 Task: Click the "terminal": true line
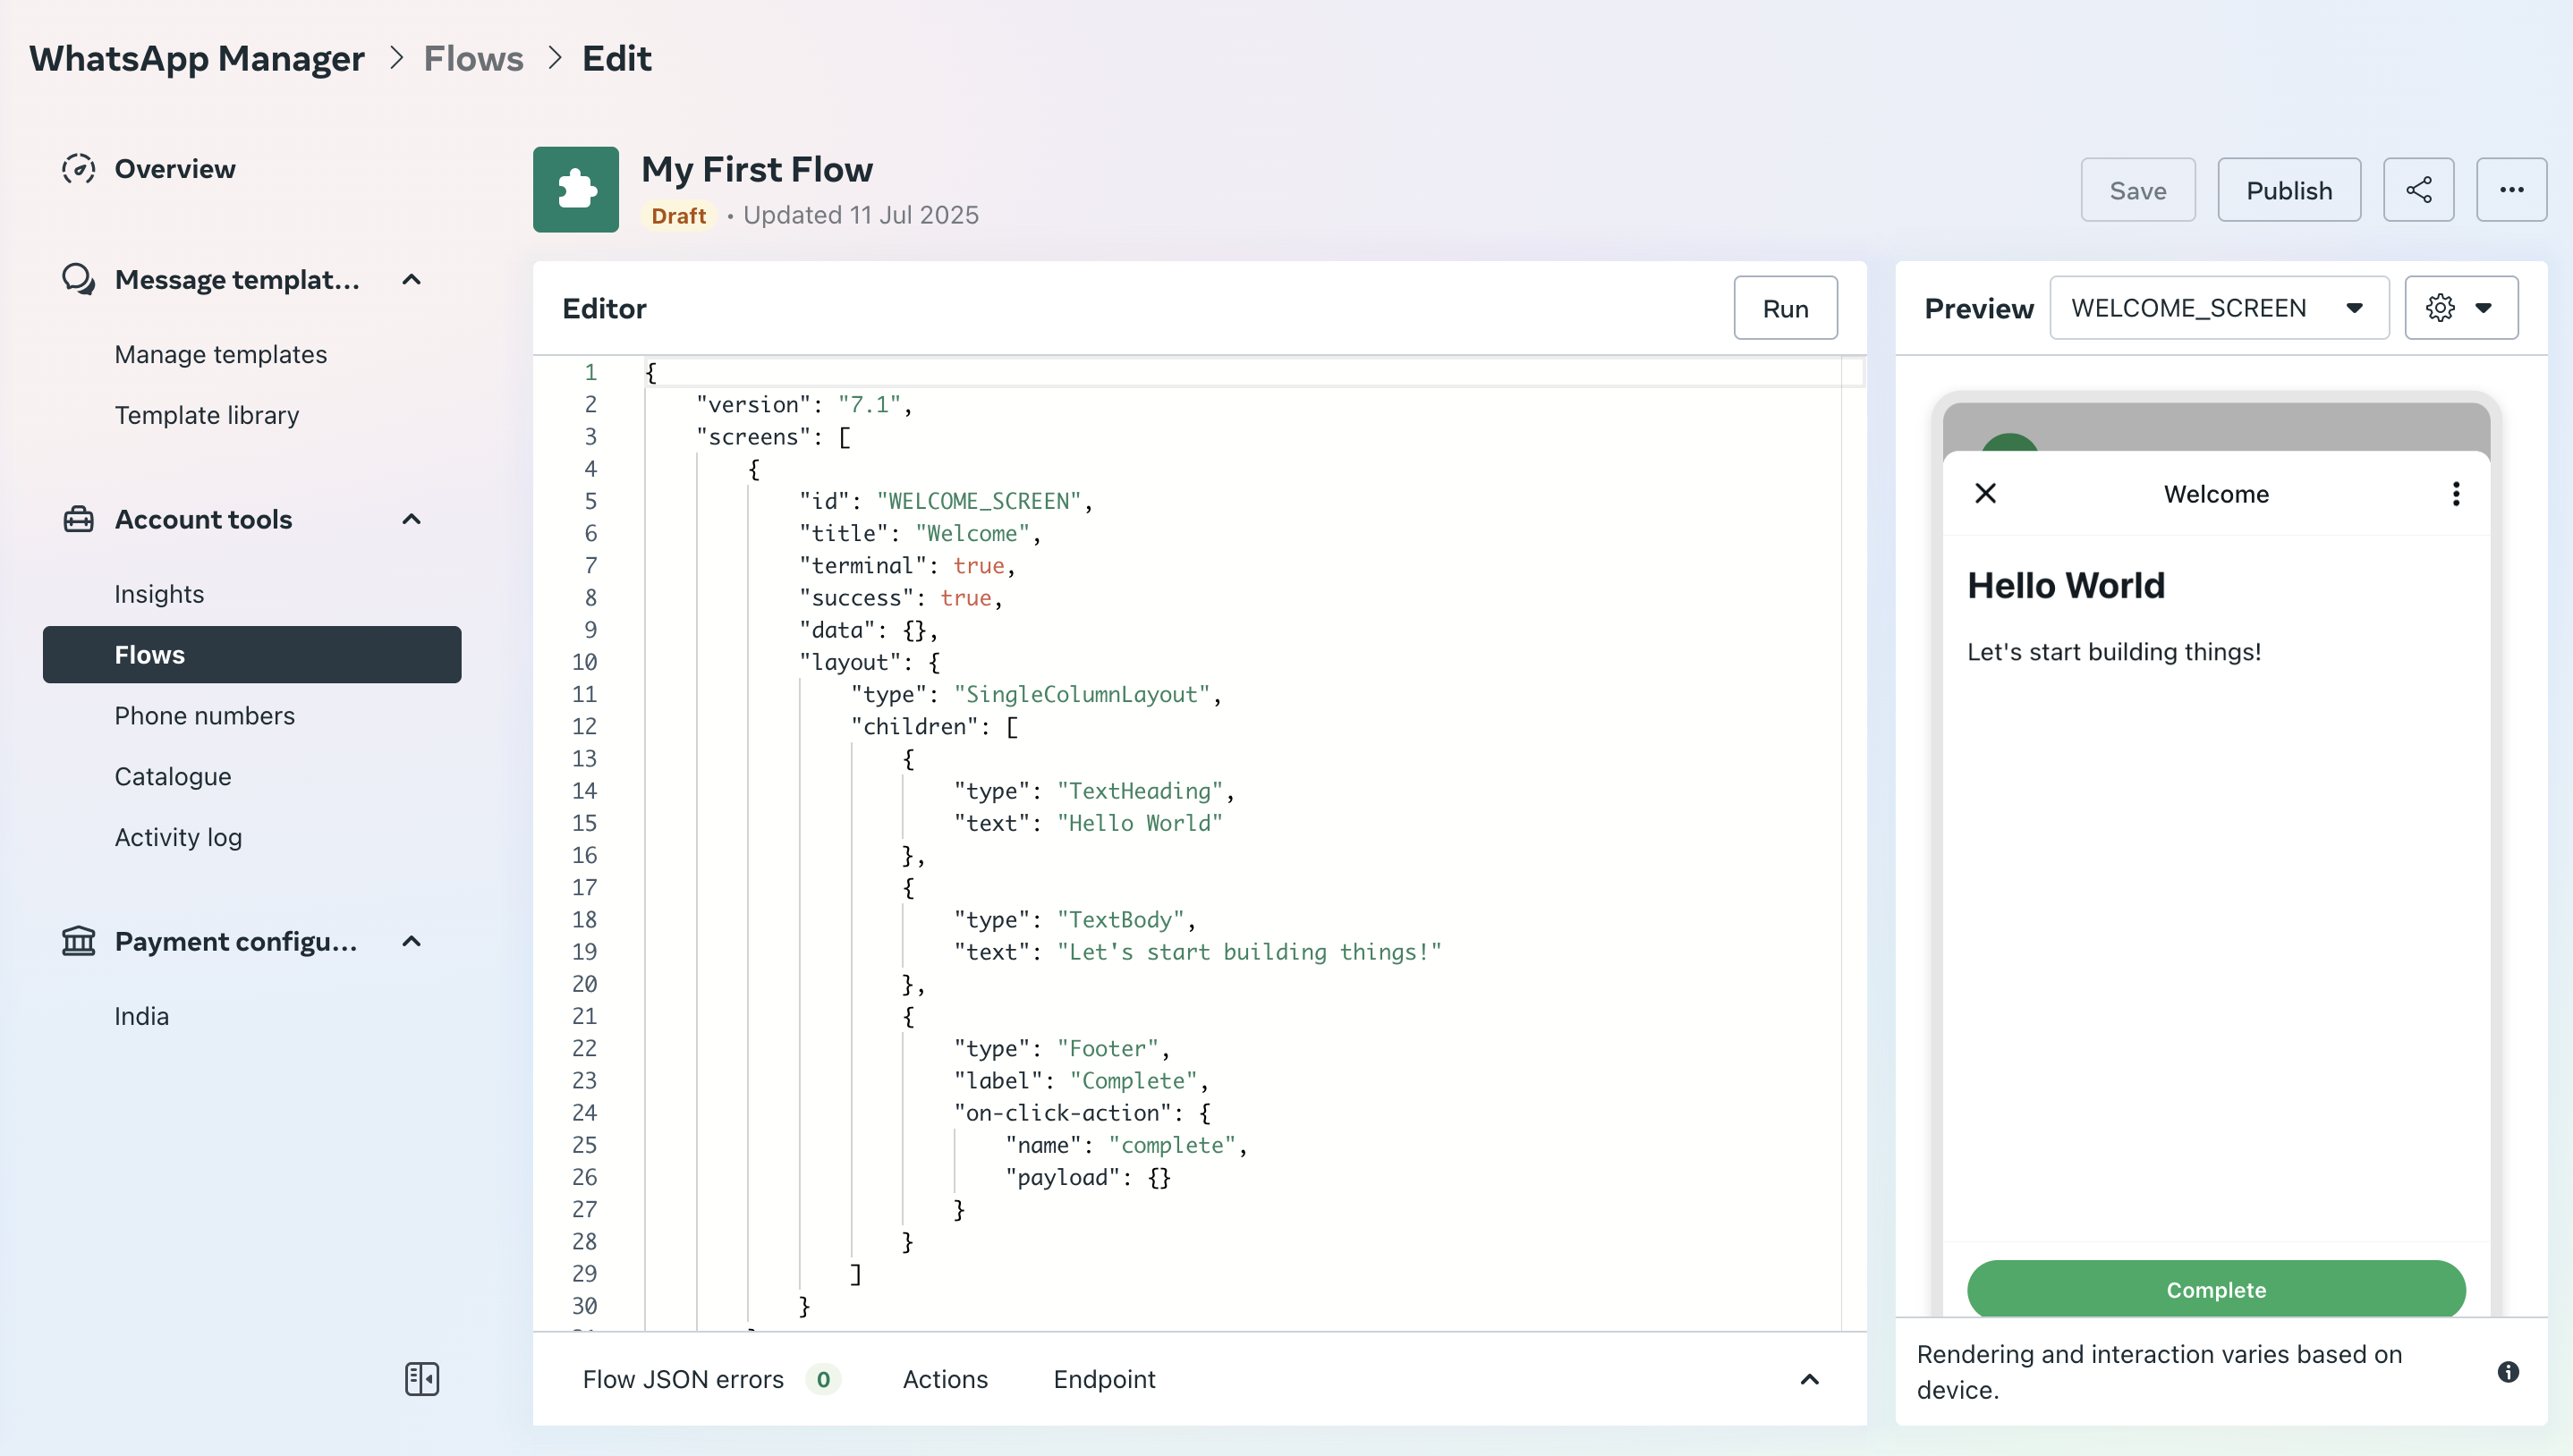tap(907, 566)
